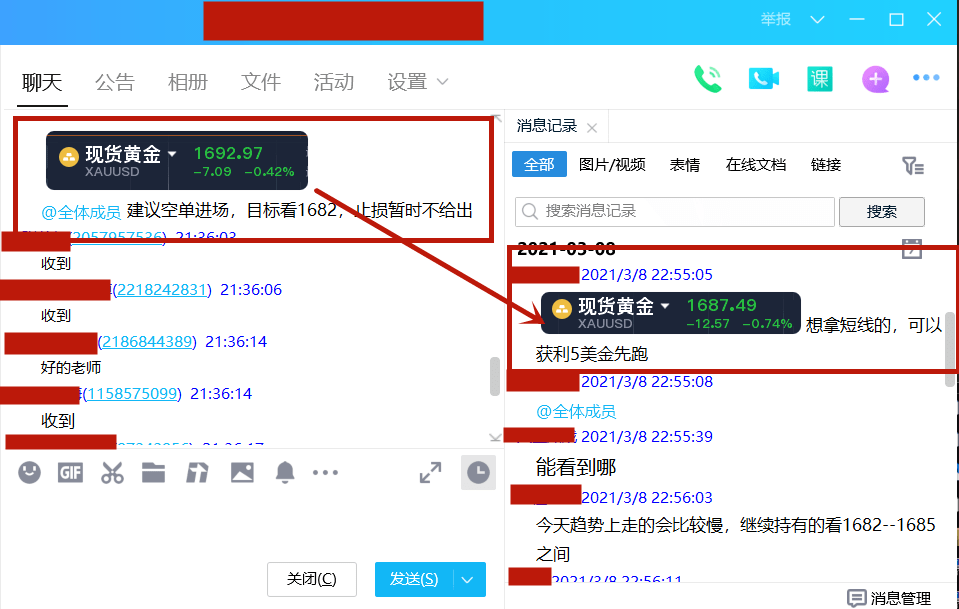Open the GIF selector
This screenshot has height=609, width=959.
point(70,472)
